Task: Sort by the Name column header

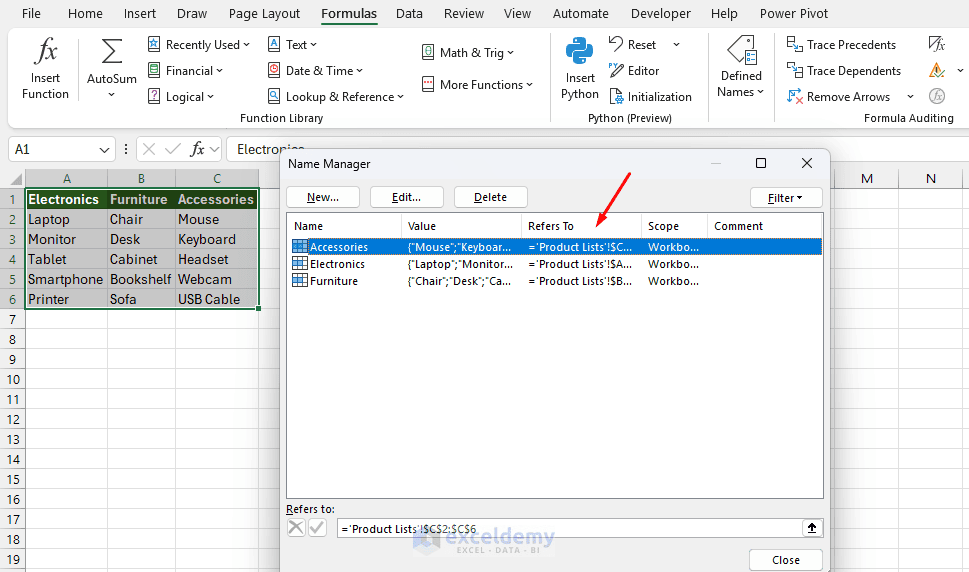Action: click(344, 226)
